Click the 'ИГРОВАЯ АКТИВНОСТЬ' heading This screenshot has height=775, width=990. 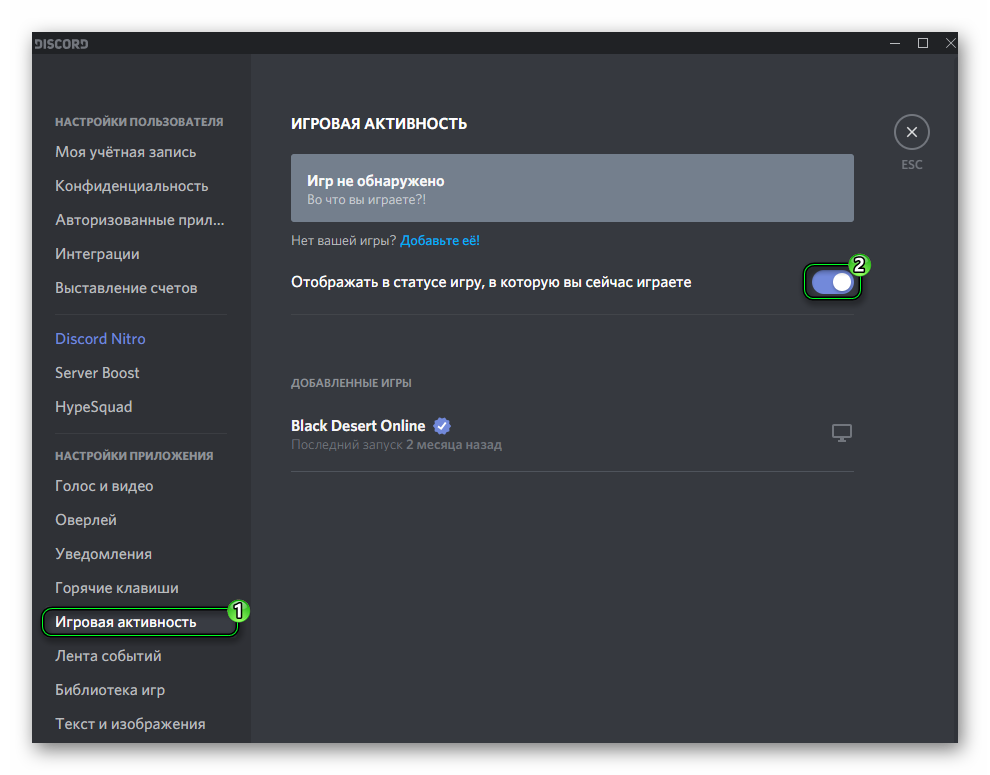pos(379,124)
